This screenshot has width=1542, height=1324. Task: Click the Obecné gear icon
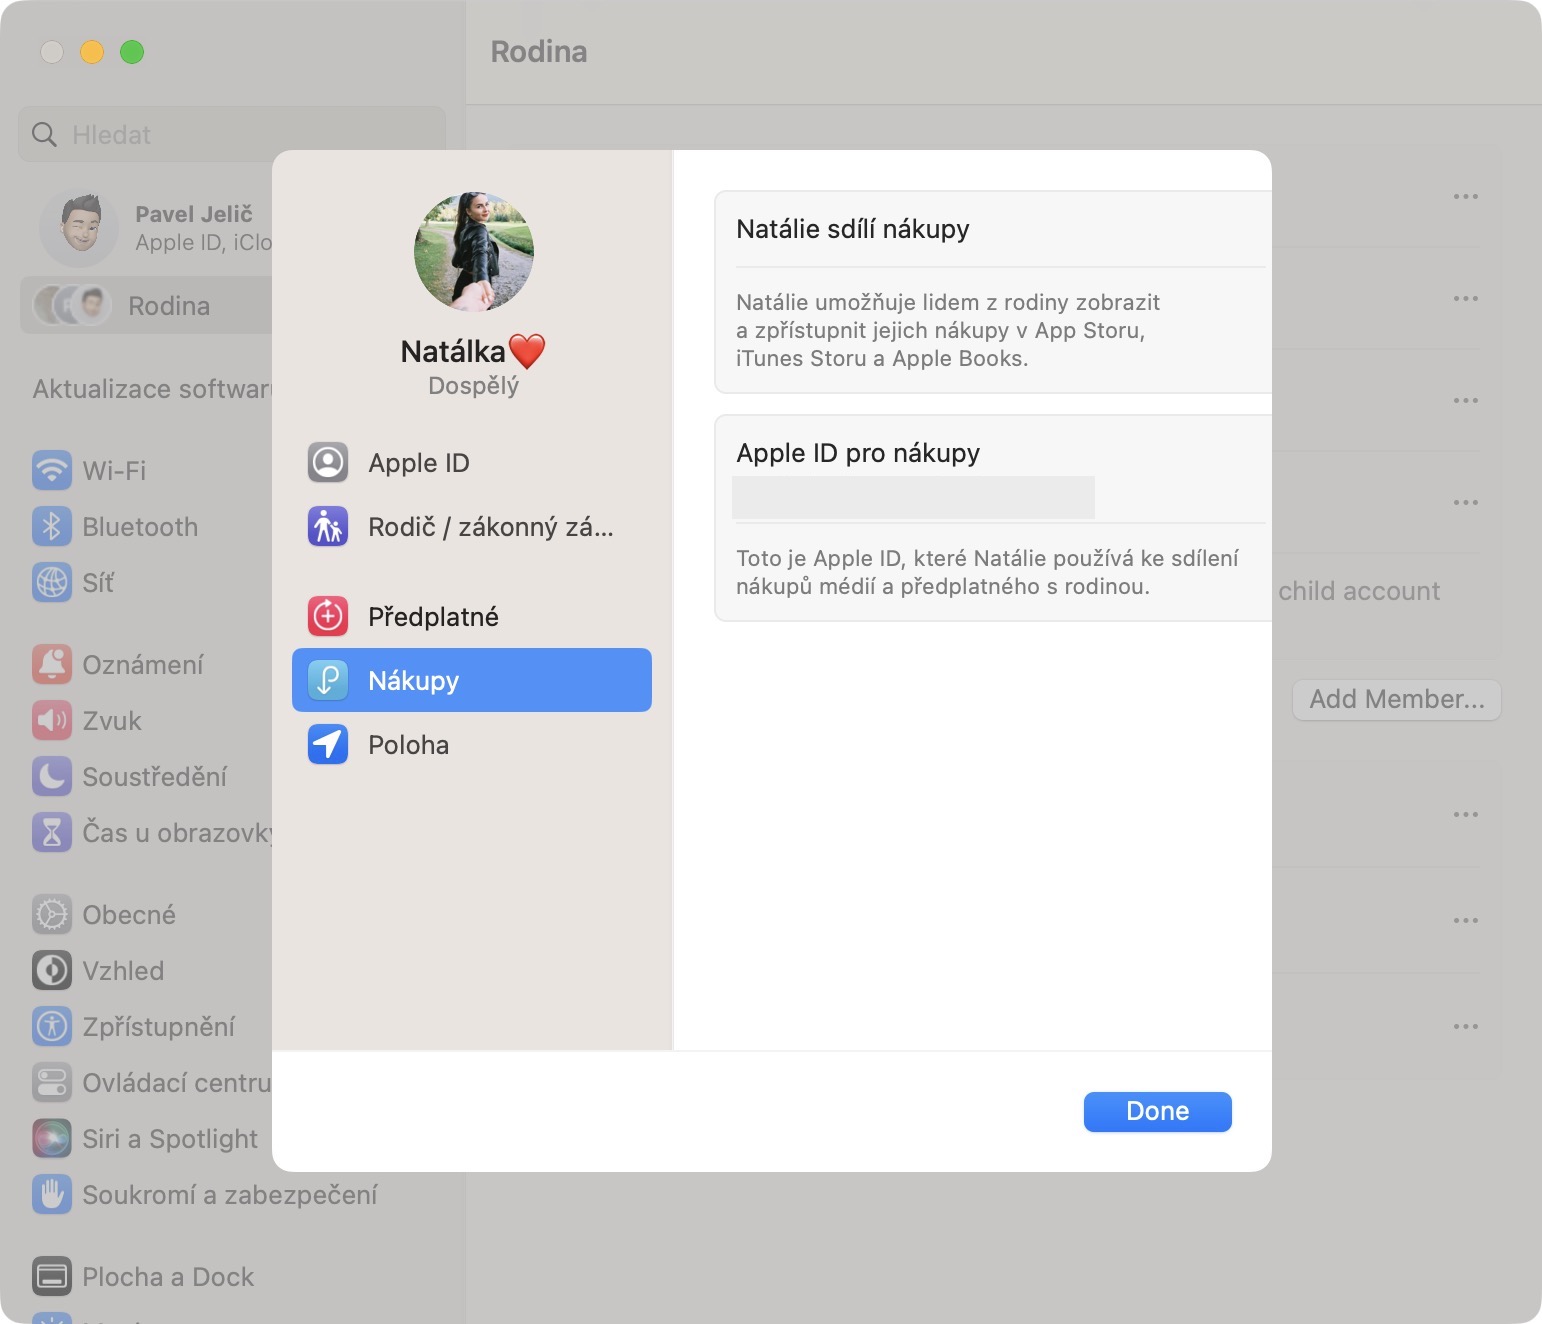[x=52, y=914]
